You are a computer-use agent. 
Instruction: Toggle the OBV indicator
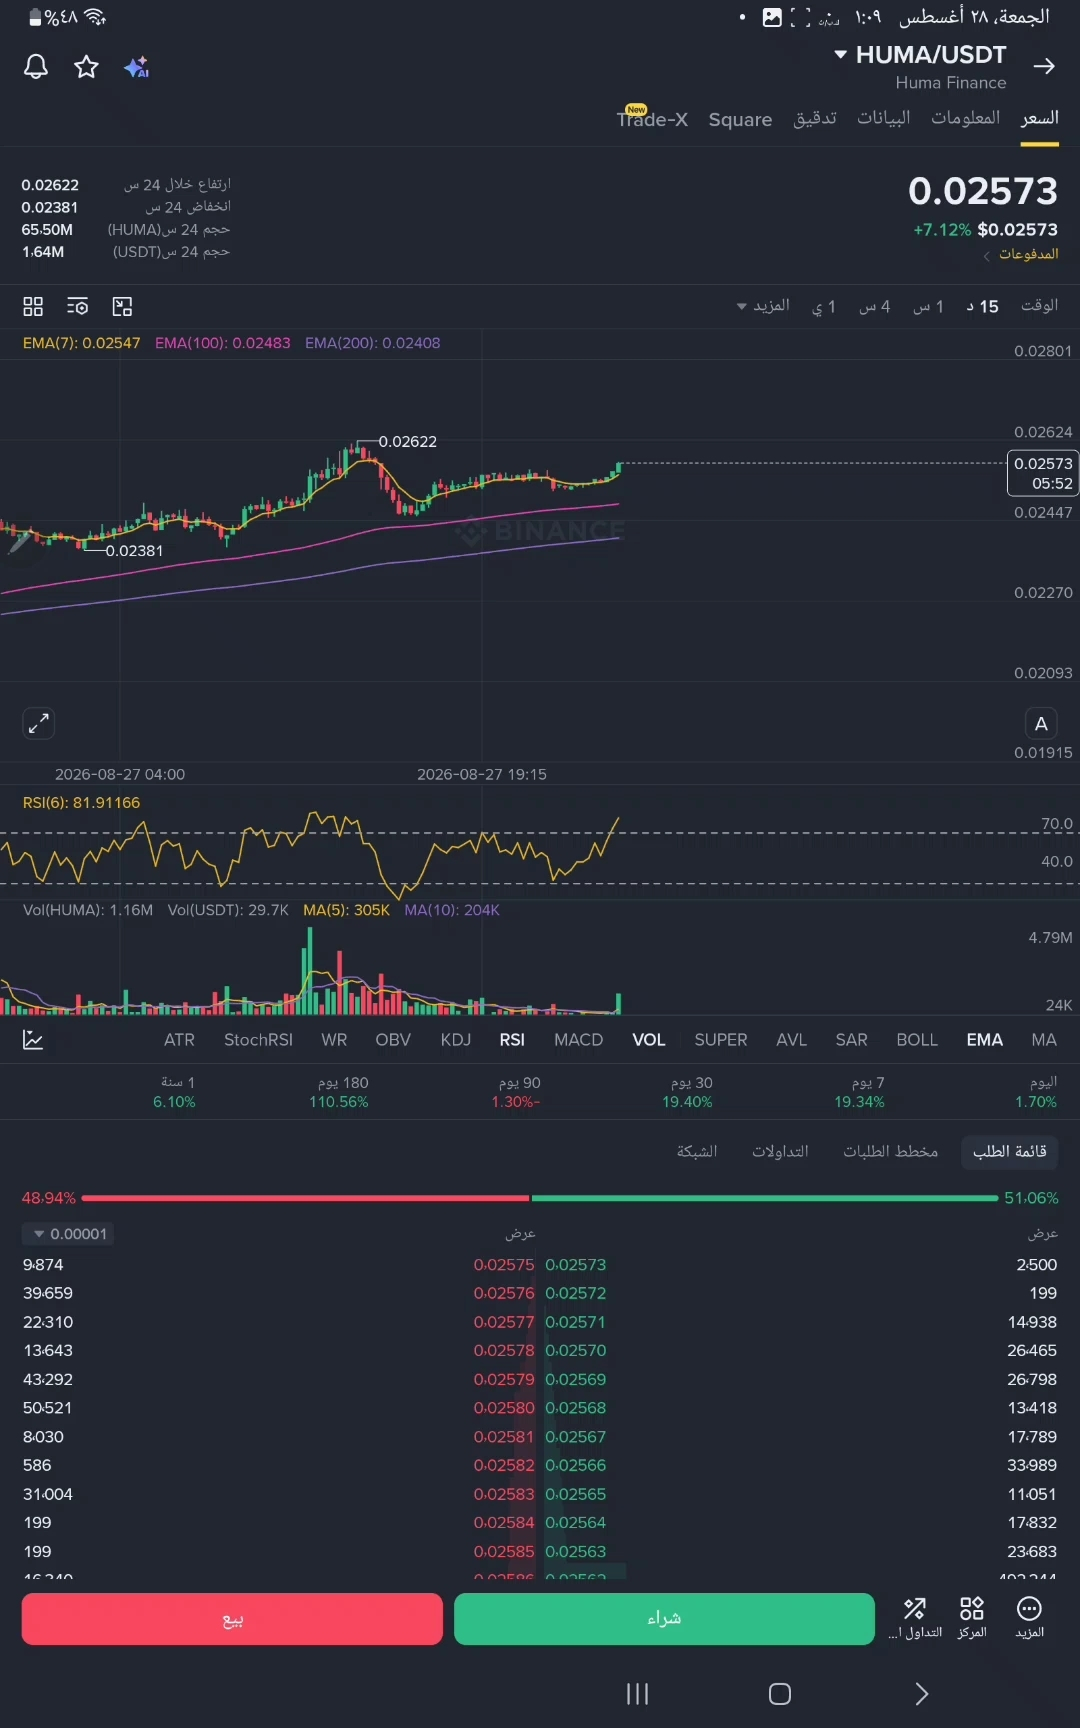[x=393, y=1040]
